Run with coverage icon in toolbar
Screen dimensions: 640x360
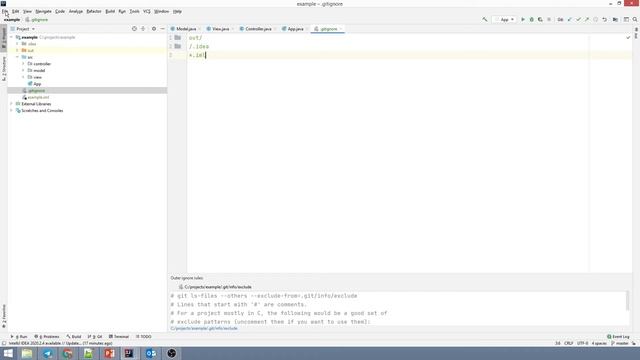point(540,20)
